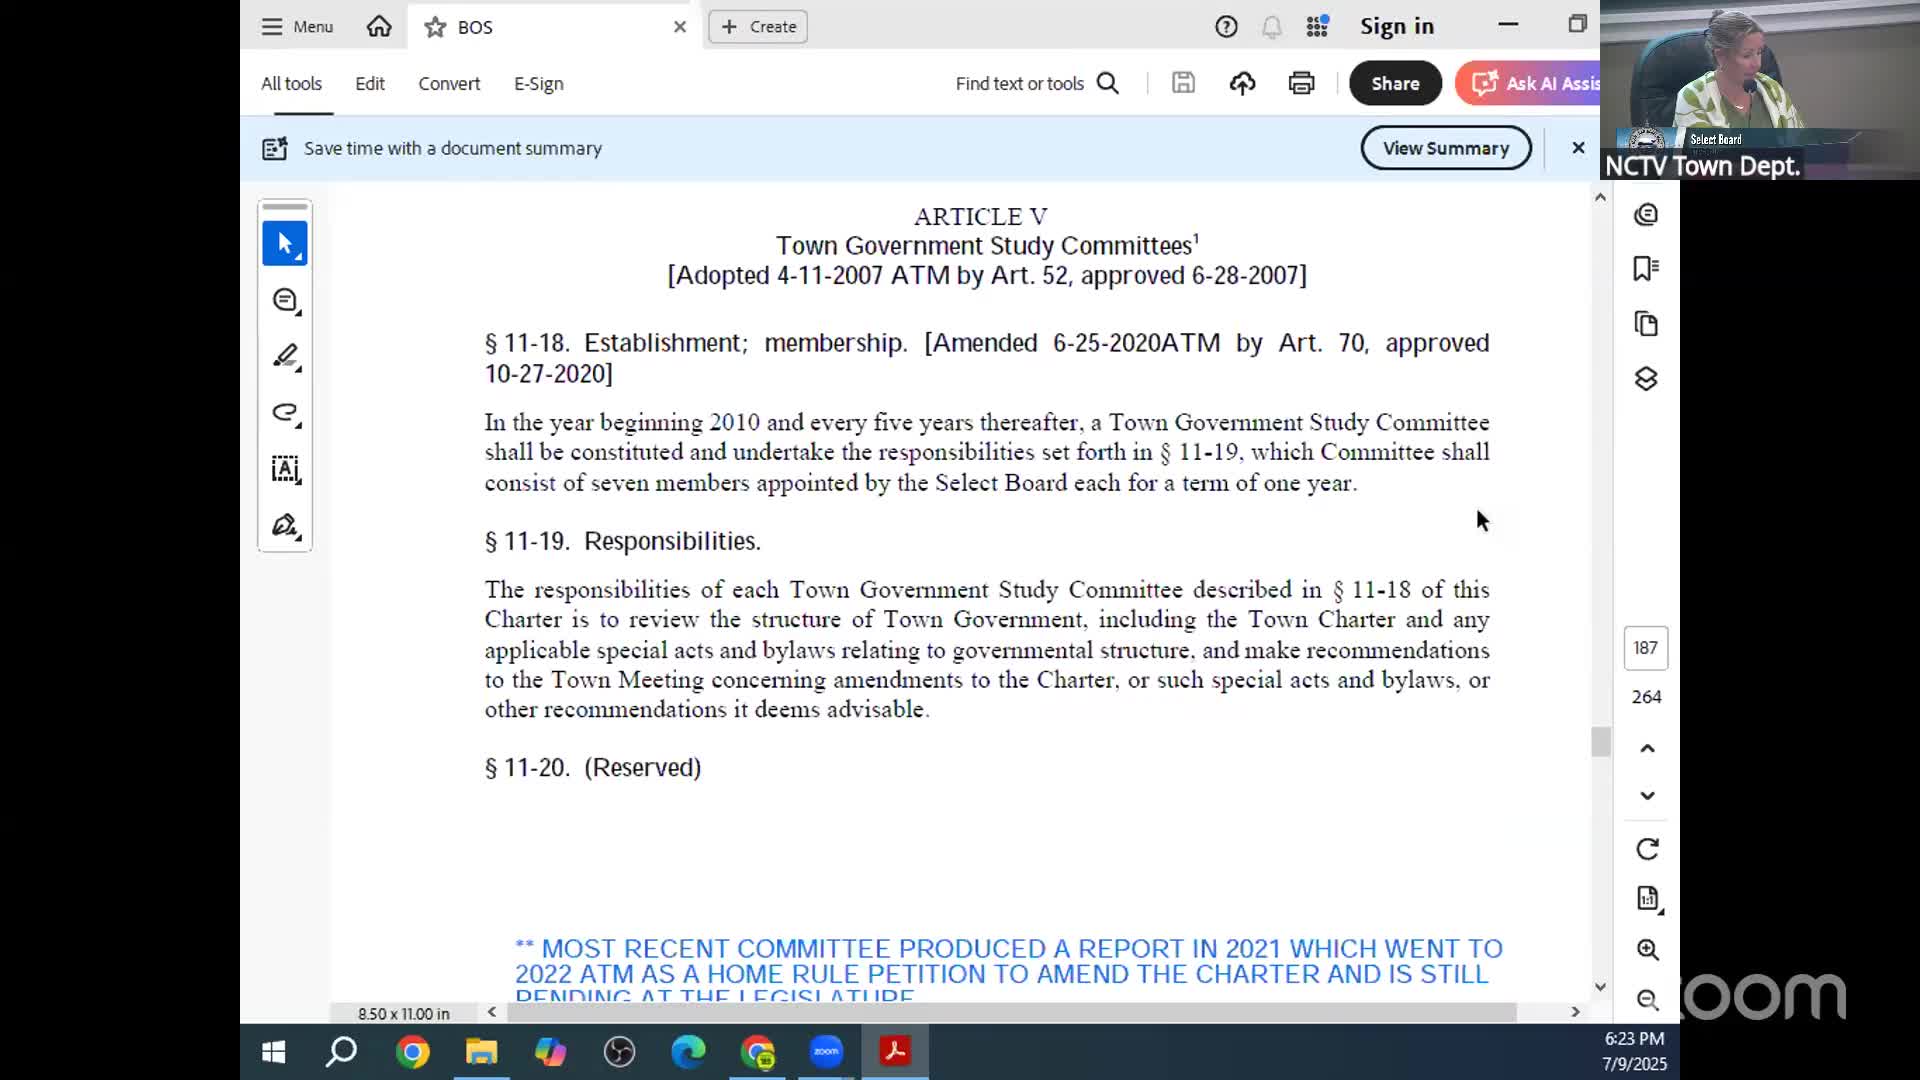Choose the Select cursor tool

pyautogui.click(x=285, y=244)
